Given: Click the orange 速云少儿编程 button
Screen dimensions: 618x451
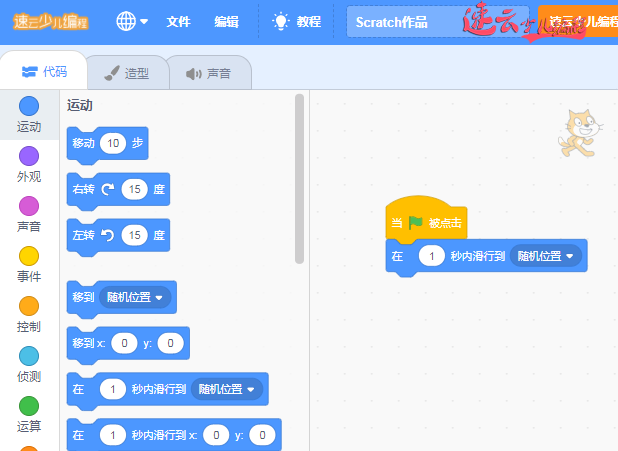Looking at the screenshot, I should [578, 21].
